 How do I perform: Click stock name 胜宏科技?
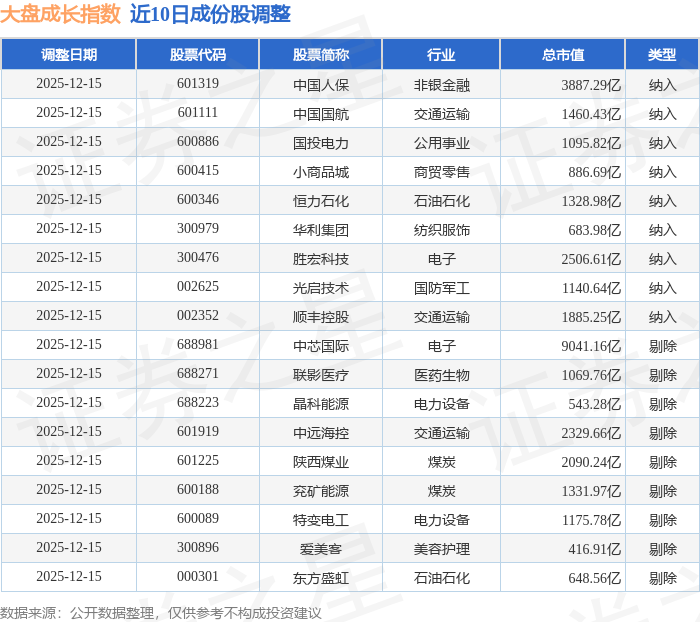click(321, 259)
